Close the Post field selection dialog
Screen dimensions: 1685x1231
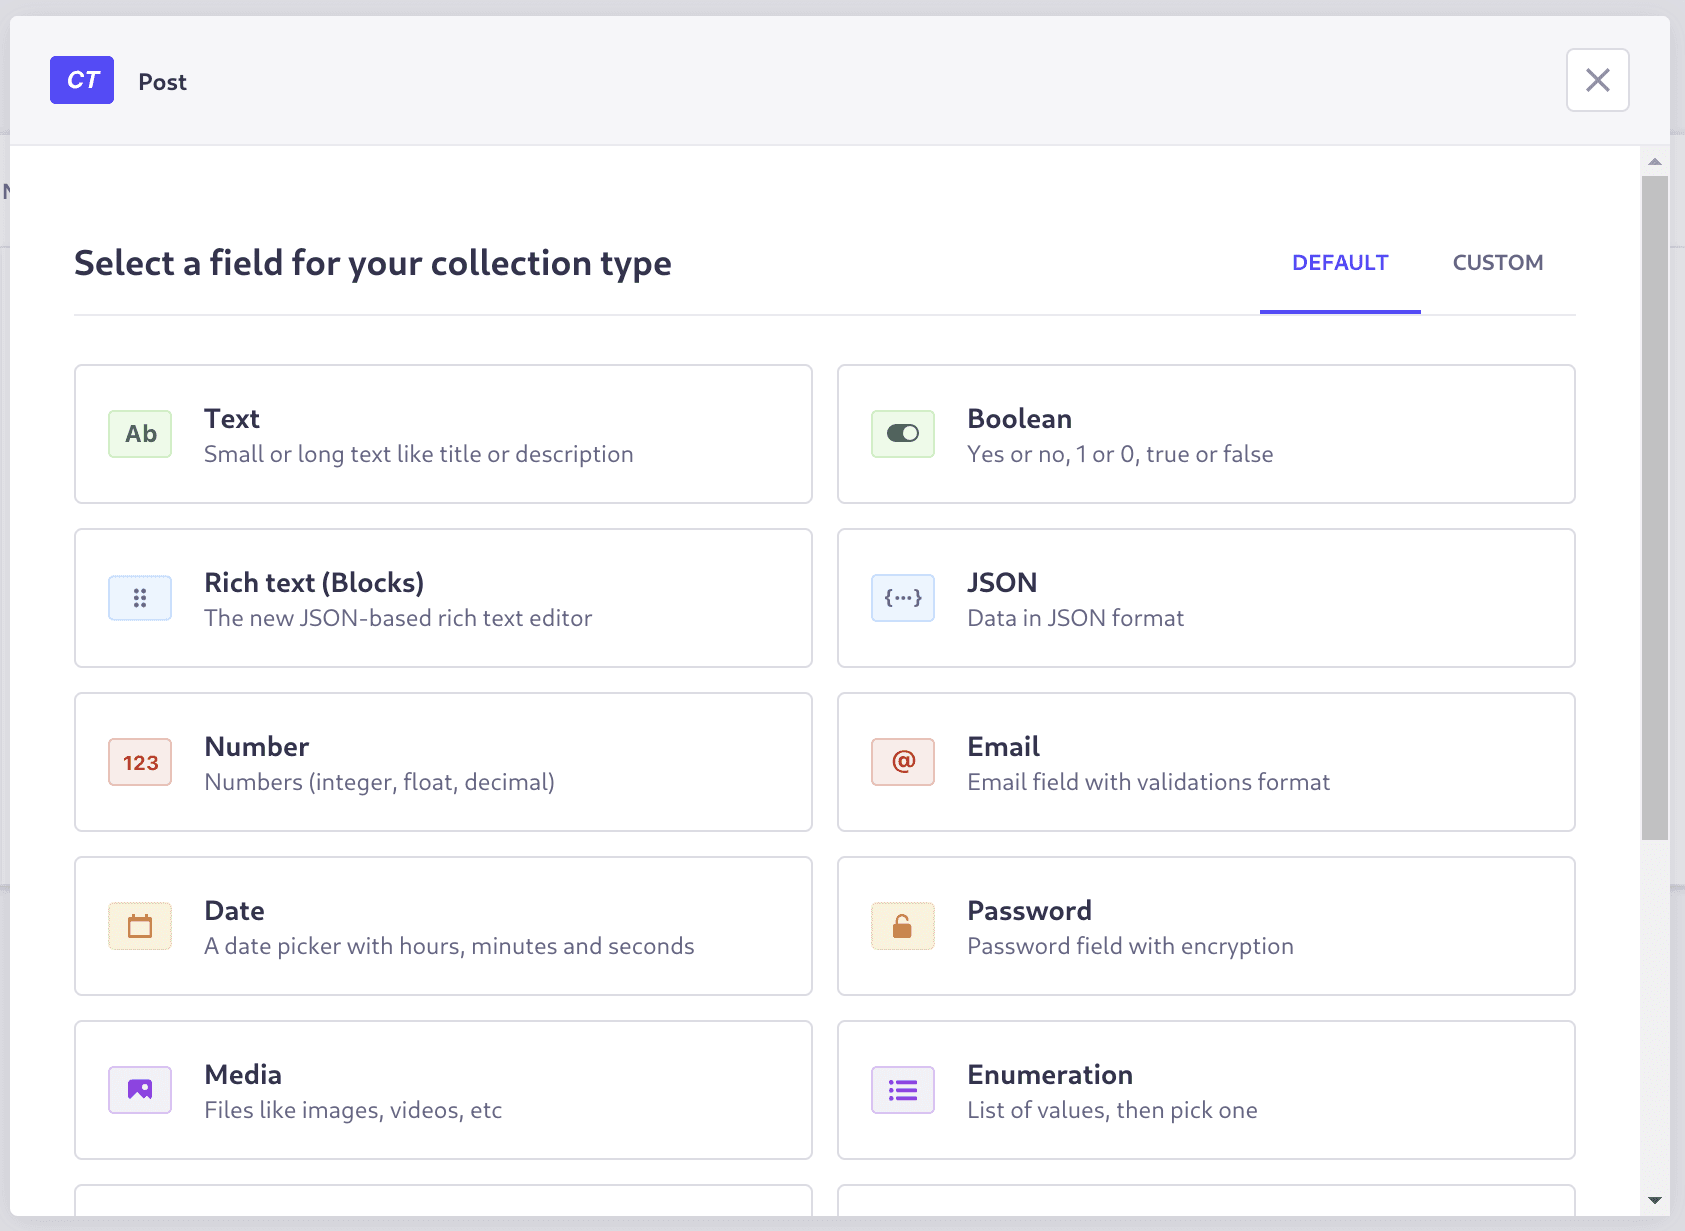(x=1597, y=80)
